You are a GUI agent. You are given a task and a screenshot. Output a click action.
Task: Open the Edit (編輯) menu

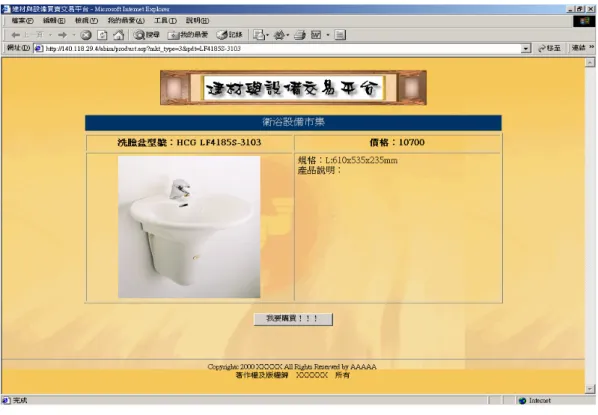pyautogui.click(x=54, y=21)
